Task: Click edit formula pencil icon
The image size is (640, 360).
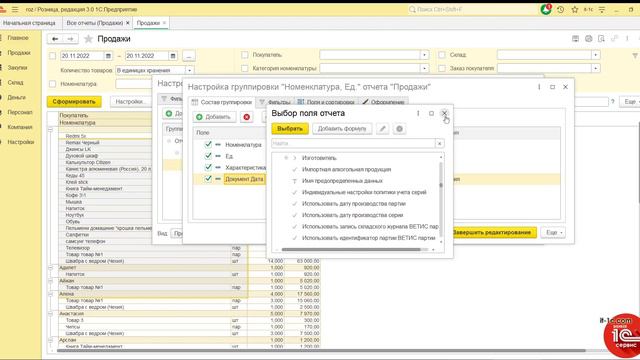Action: click(x=382, y=129)
